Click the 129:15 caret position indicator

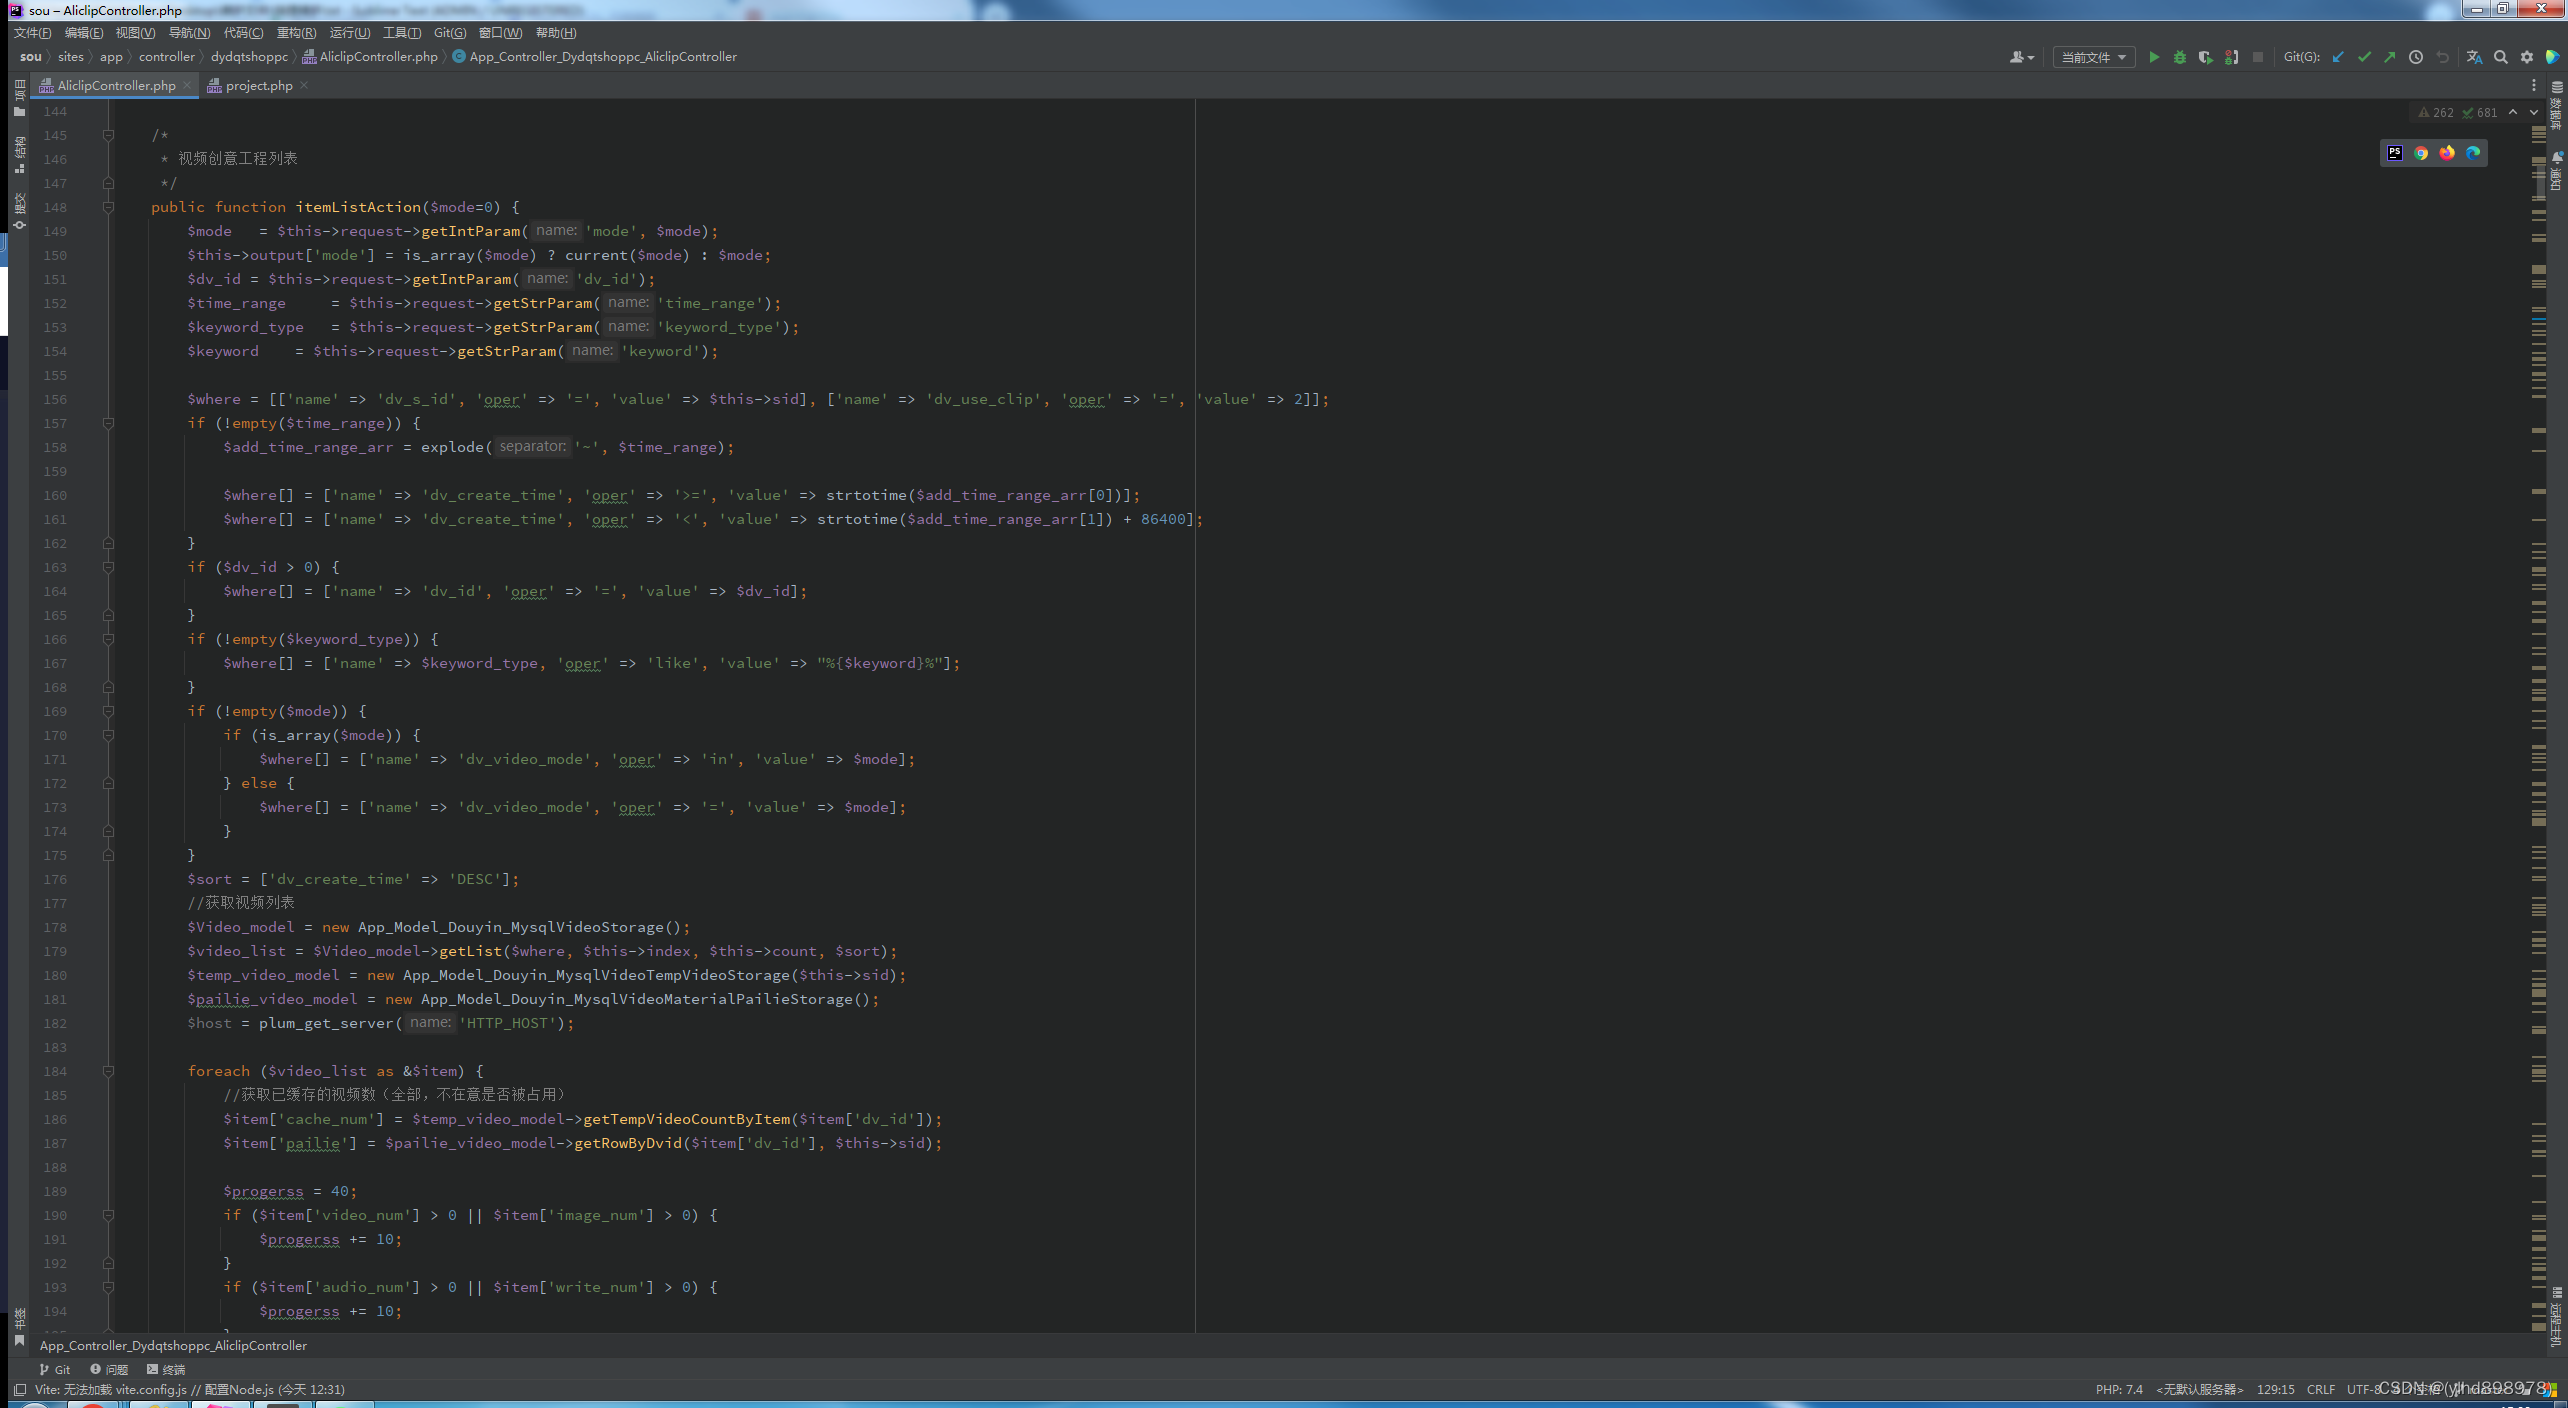pyautogui.click(x=2275, y=1390)
